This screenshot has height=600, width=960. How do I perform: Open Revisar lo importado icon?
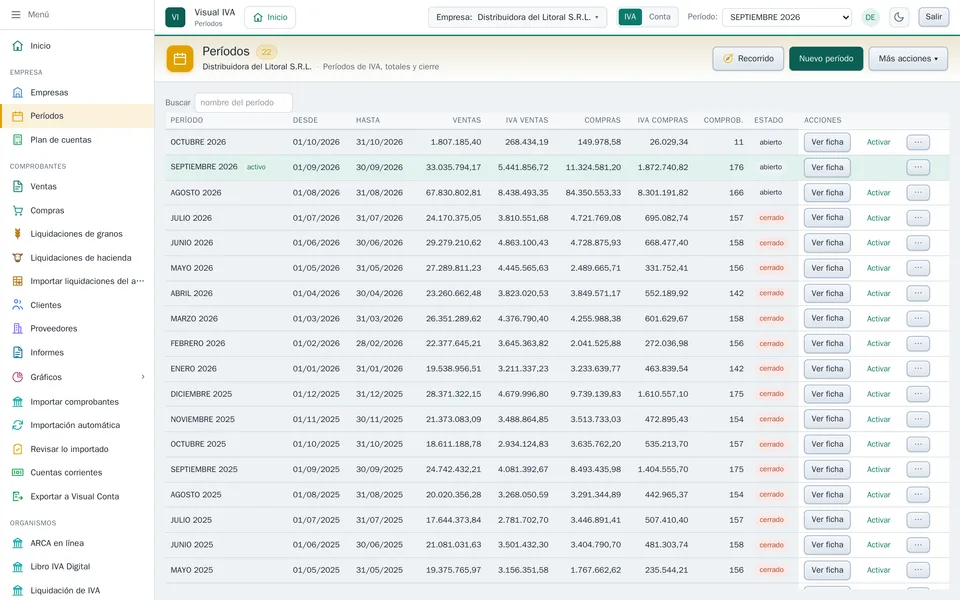coord(18,449)
